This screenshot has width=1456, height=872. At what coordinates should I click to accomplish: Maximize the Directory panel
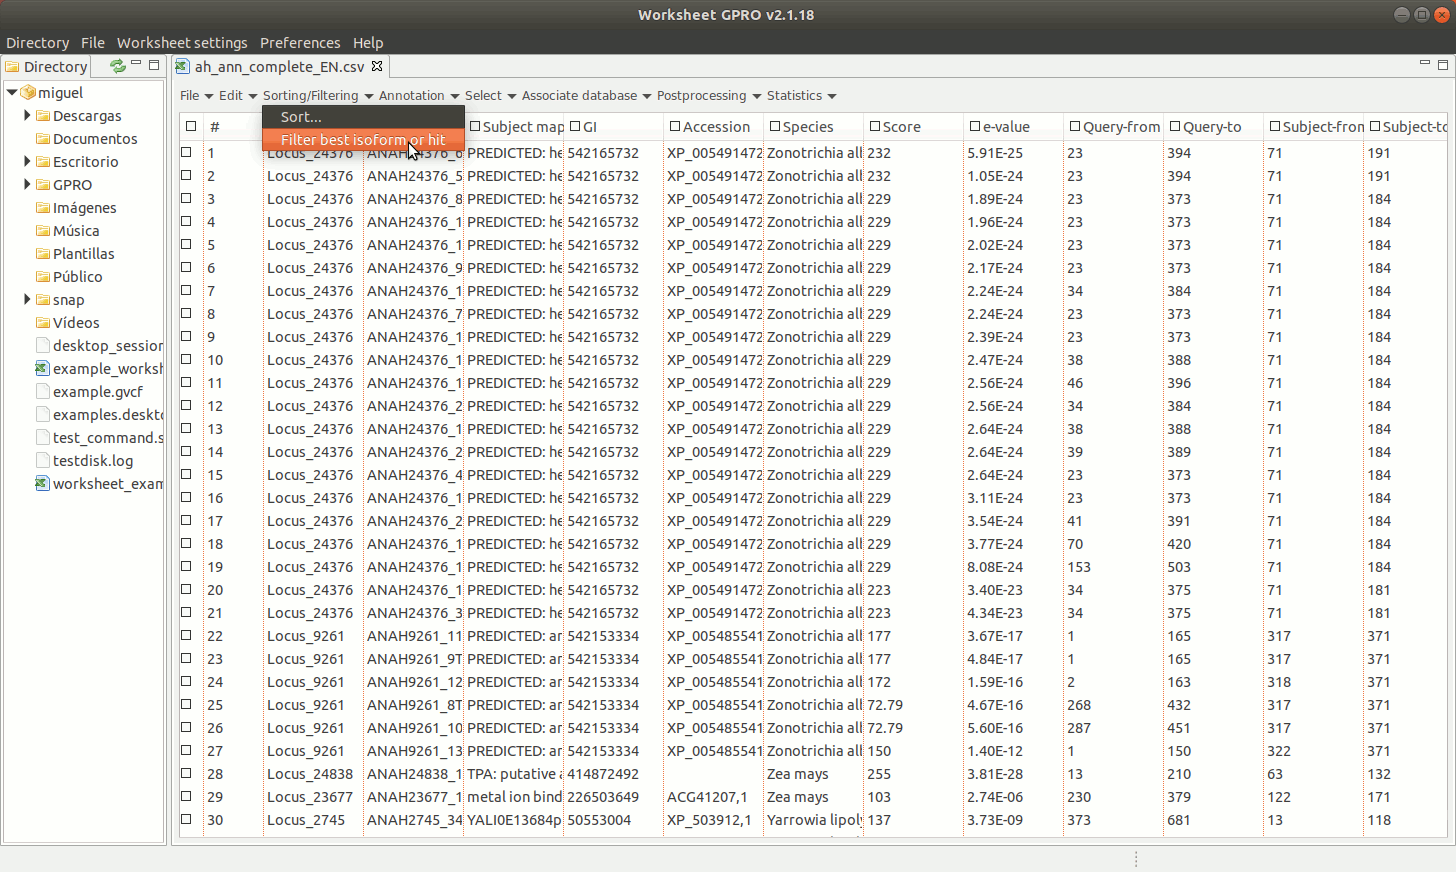(x=154, y=65)
